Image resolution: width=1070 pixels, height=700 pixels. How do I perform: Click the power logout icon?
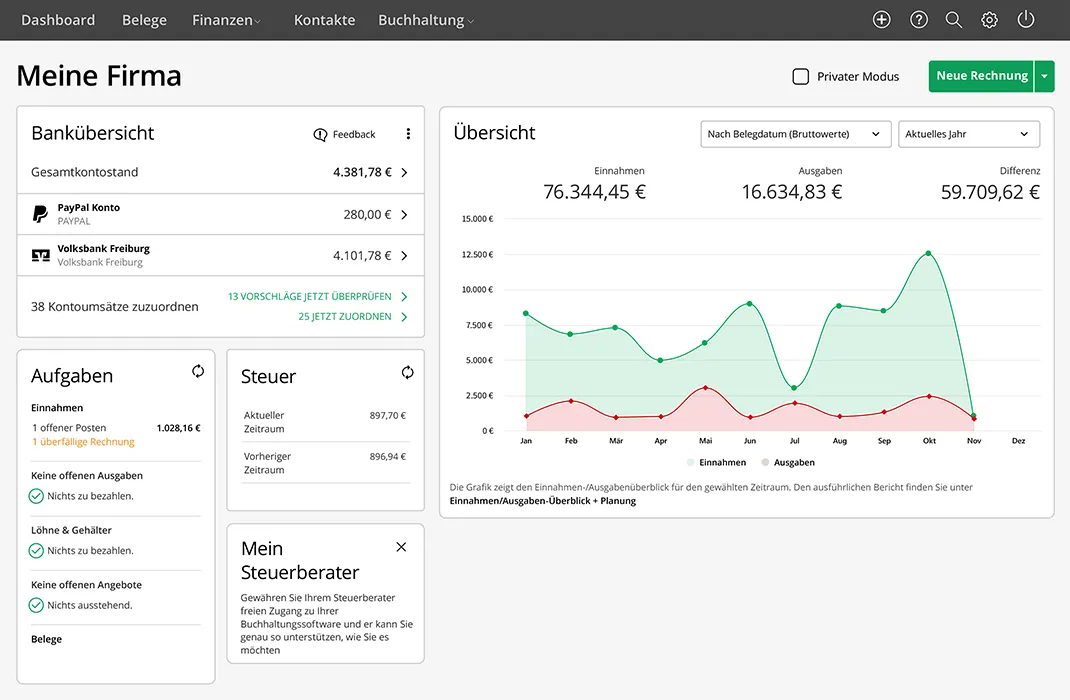point(1025,20)
